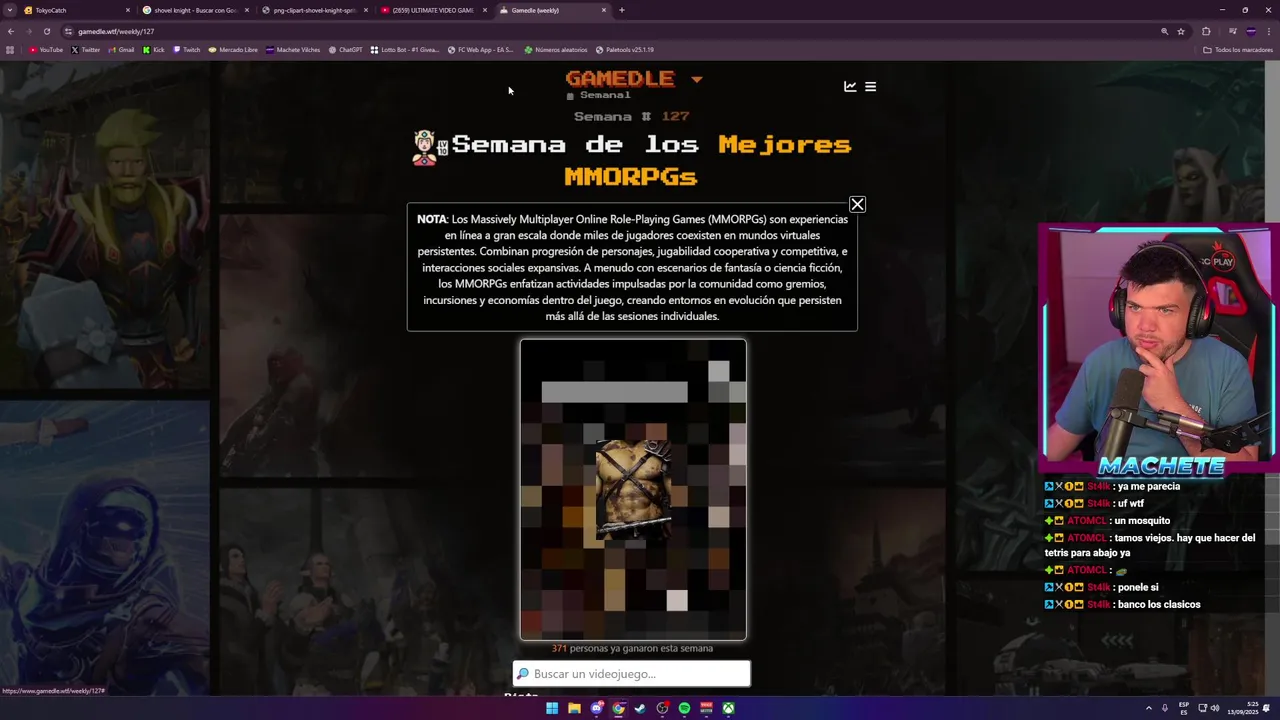Open the Twitch bookmark
The height and width of the screenshot is (720, 1280).
187,50
